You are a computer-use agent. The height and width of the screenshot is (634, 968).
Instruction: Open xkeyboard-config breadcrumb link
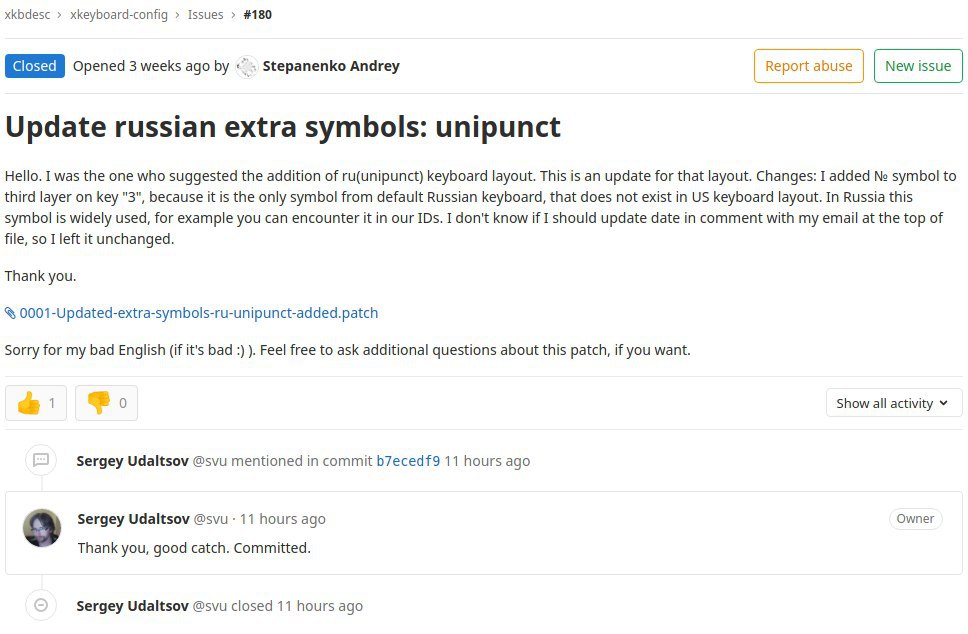[x=119, y=14]
